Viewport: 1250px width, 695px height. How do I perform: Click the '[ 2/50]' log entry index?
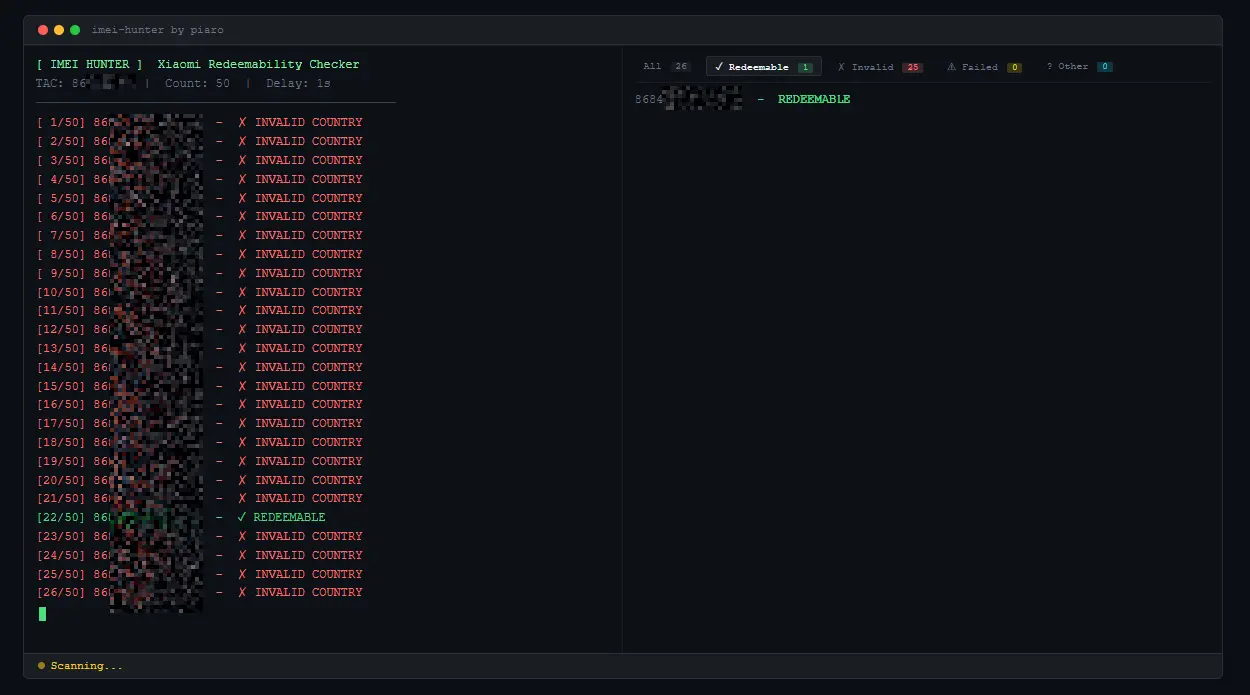click(x=62, y=141)
